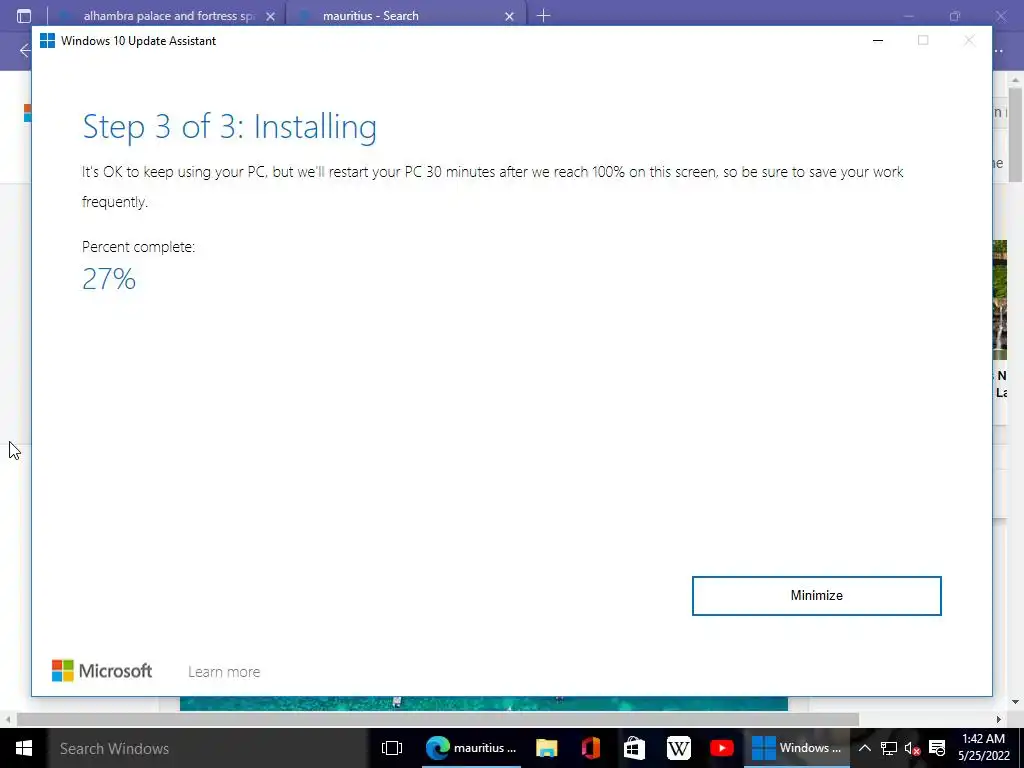Viewport: 1024px width, 768px height.
Task: Click the 27% percent complete value
Action: [109, 279]
